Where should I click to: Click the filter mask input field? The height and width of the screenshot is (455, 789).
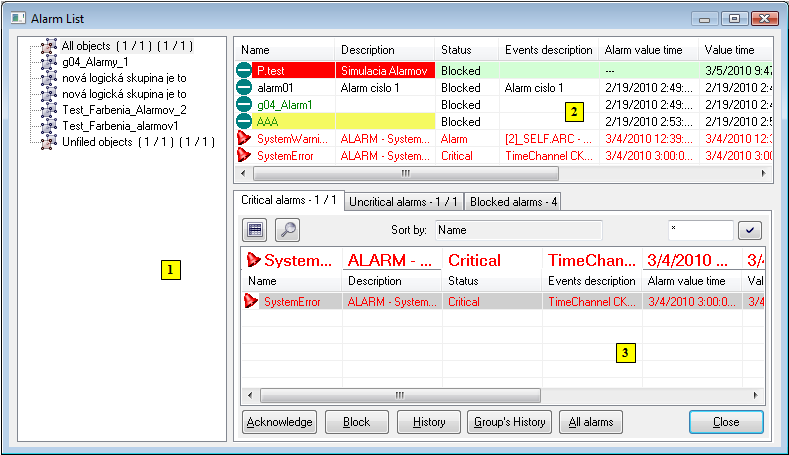pyautogui.click(x=700, y=230)
